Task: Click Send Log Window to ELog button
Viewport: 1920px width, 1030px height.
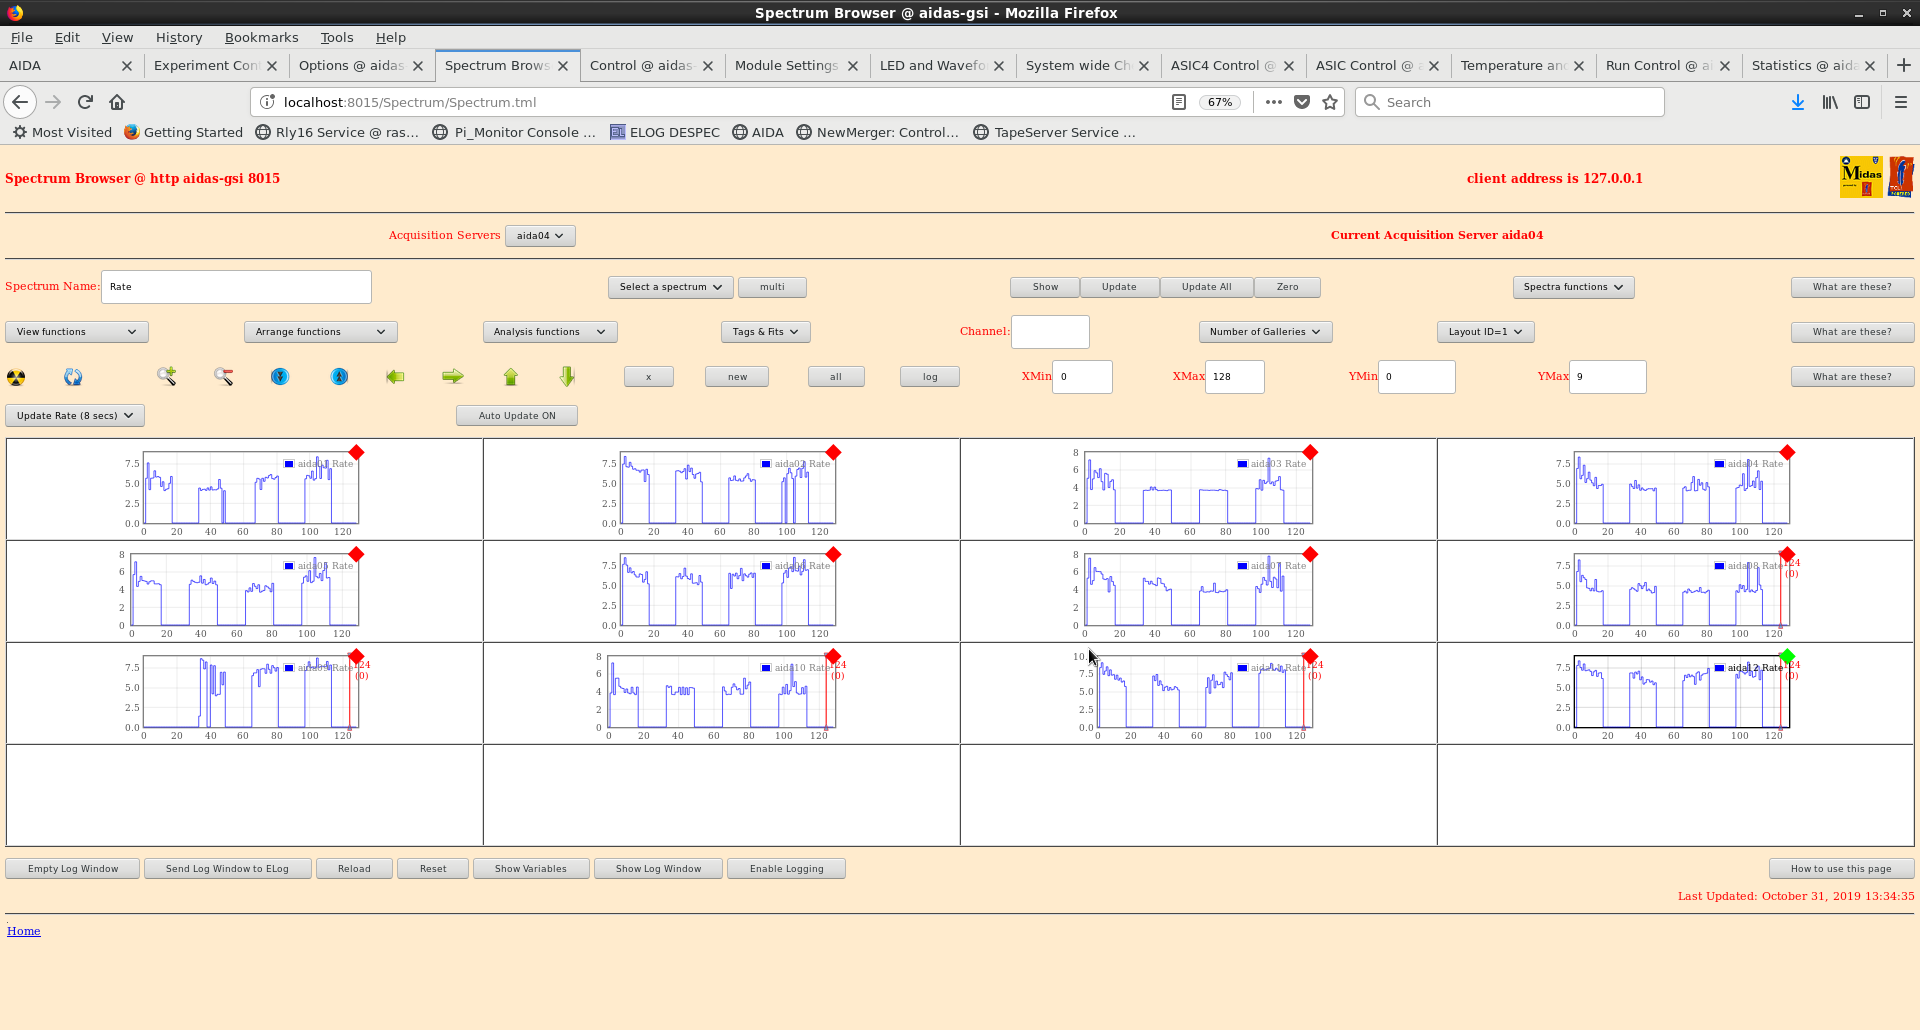Action: 227,869
